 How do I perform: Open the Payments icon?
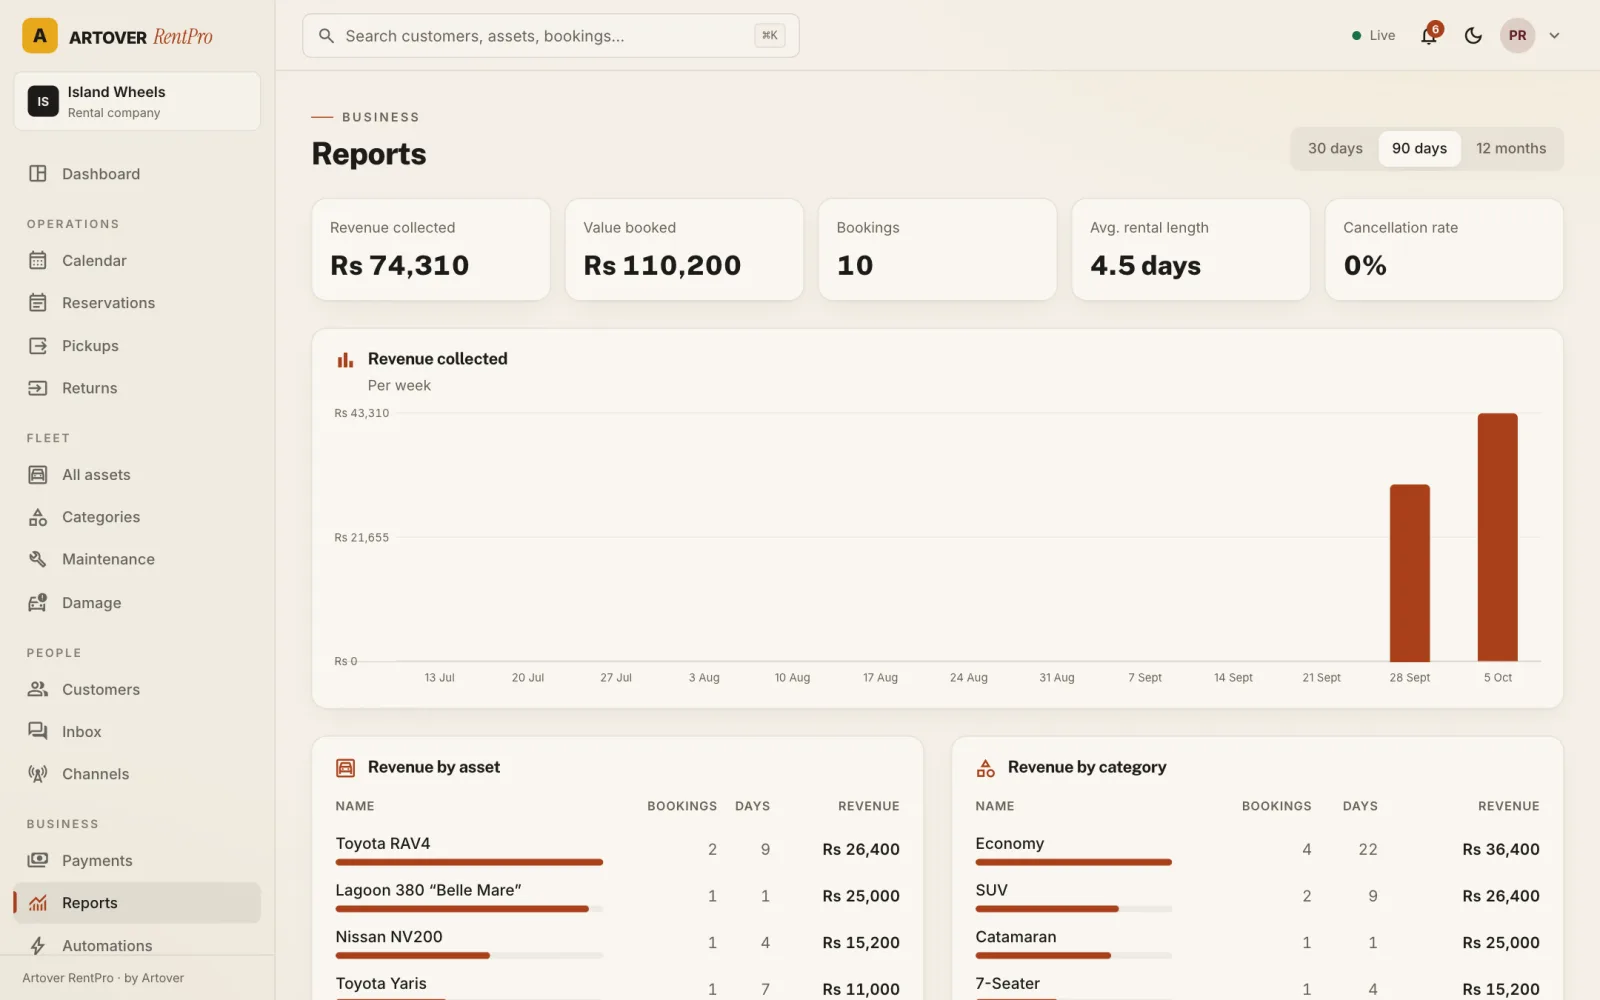tap(38, 860)
